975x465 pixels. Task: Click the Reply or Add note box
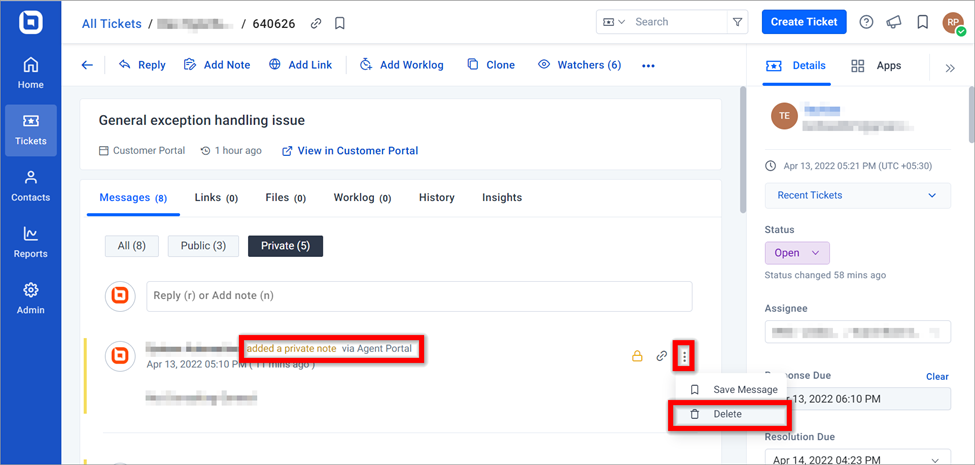tap(419, 296)
